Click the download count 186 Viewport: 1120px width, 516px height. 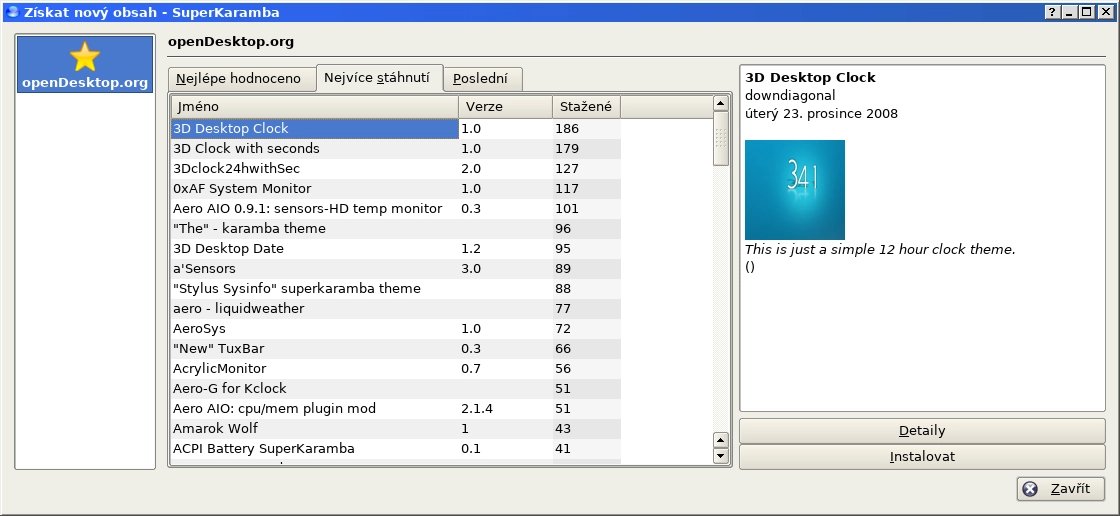(569, 129)
